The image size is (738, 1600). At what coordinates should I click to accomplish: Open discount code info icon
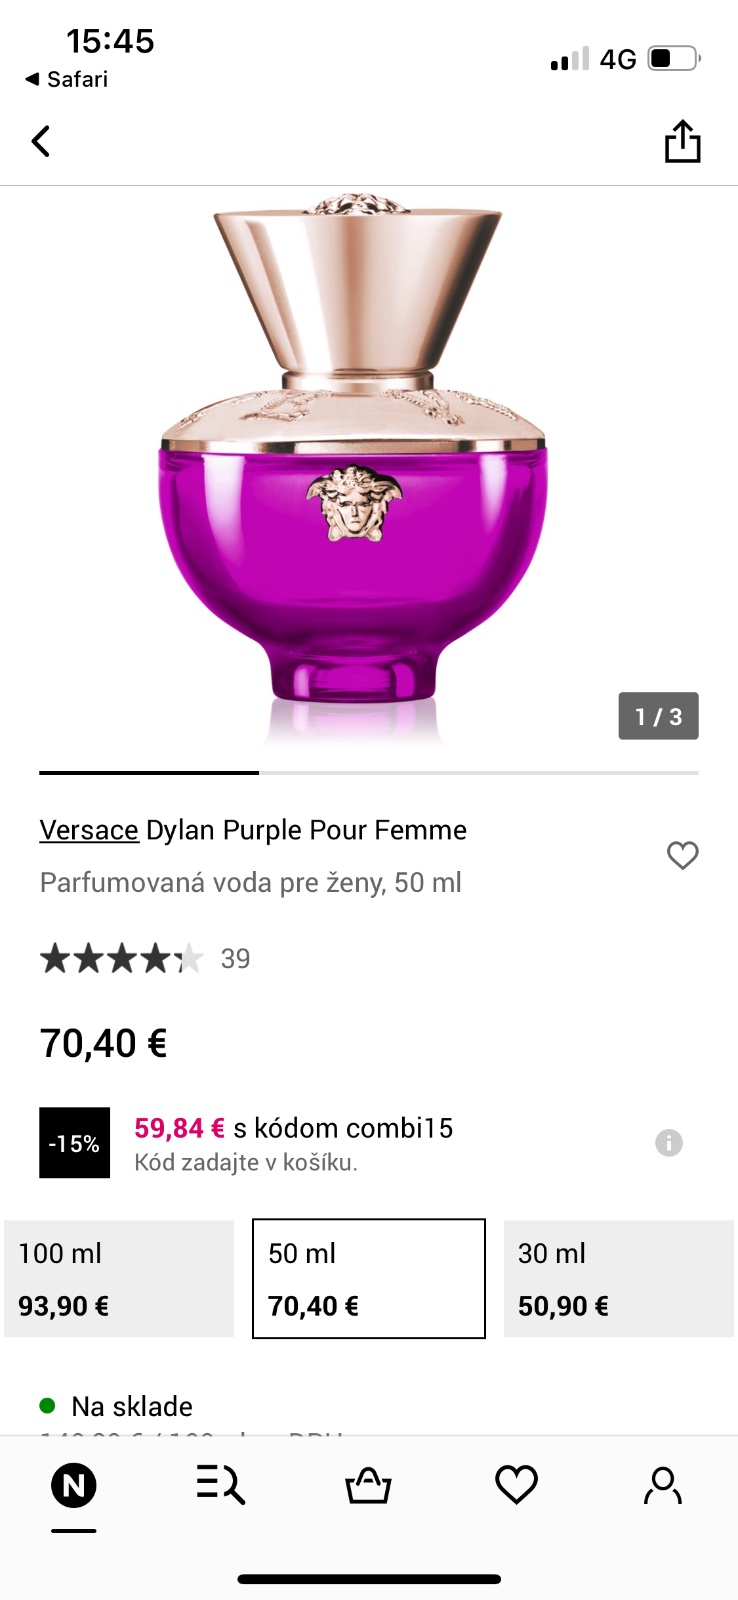click(668, 1142)
